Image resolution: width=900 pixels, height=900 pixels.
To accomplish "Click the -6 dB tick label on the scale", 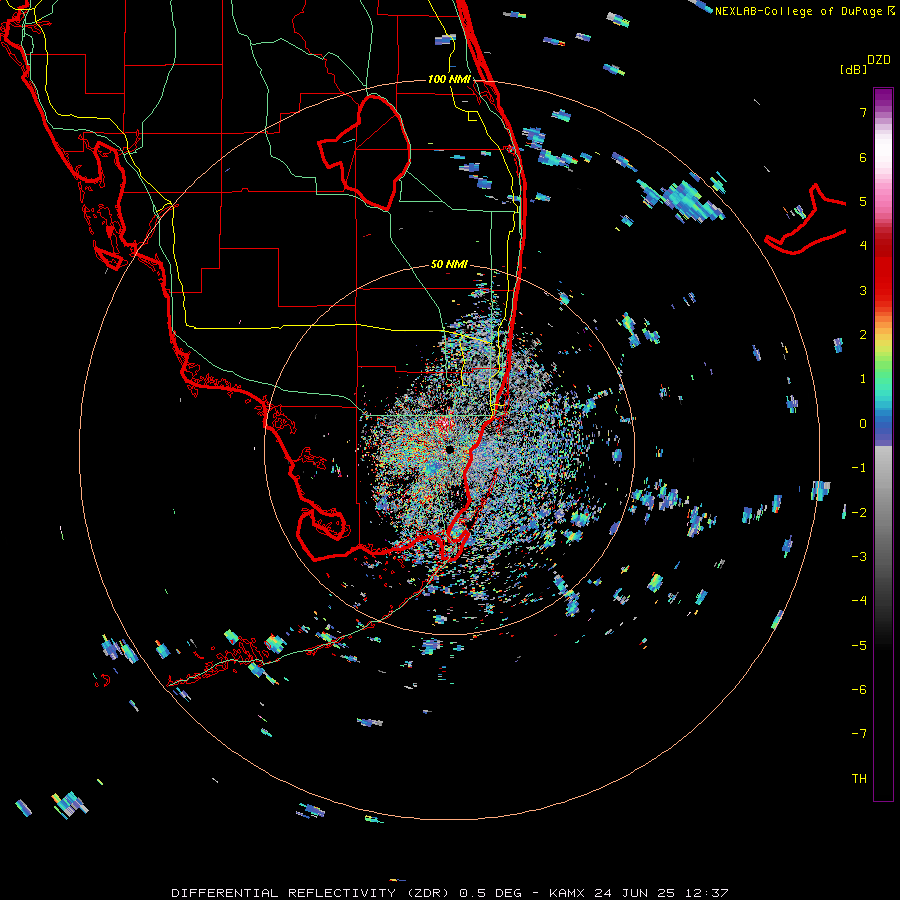I will tap(859, 689).
